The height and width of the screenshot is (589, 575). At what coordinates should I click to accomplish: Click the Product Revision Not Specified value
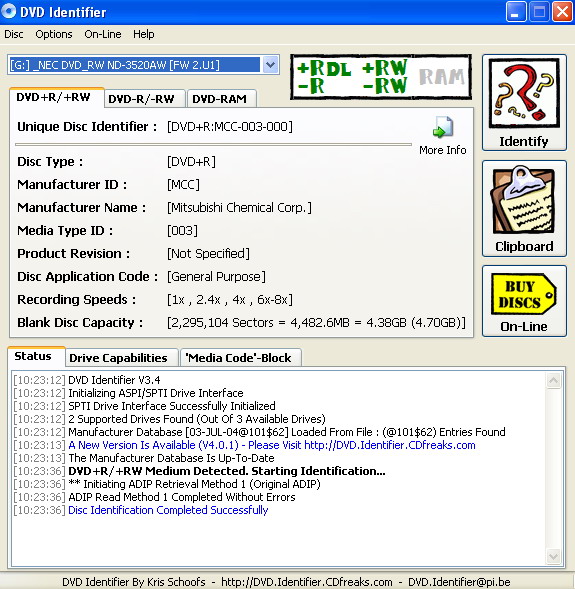coord(208,254)
